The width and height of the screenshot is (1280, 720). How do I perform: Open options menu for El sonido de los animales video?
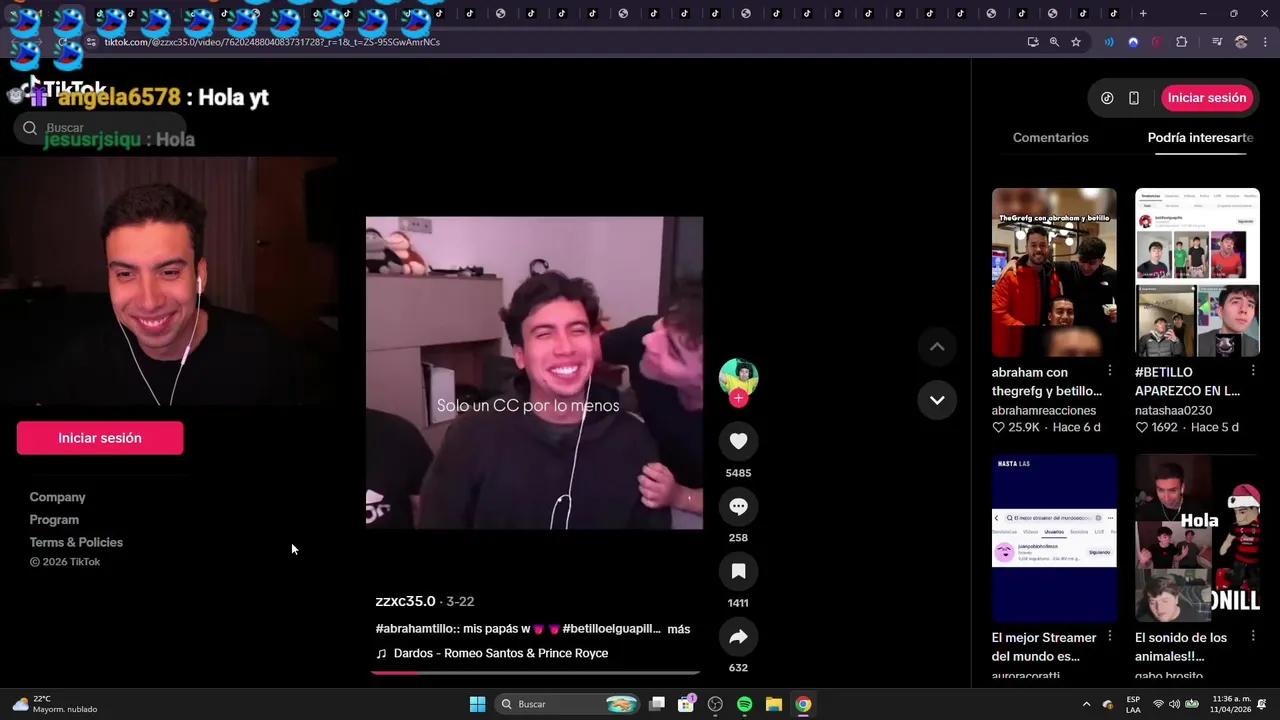point(1253,637)
